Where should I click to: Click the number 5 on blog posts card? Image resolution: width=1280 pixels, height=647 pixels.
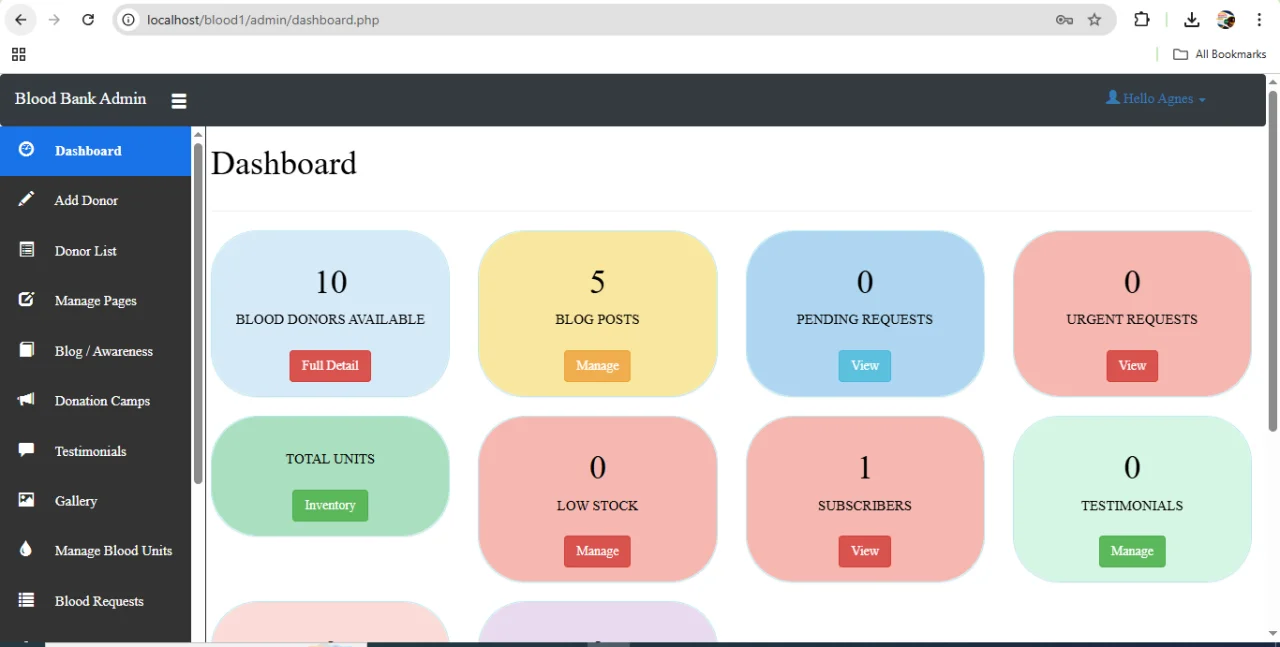click(x=597, y=282)
